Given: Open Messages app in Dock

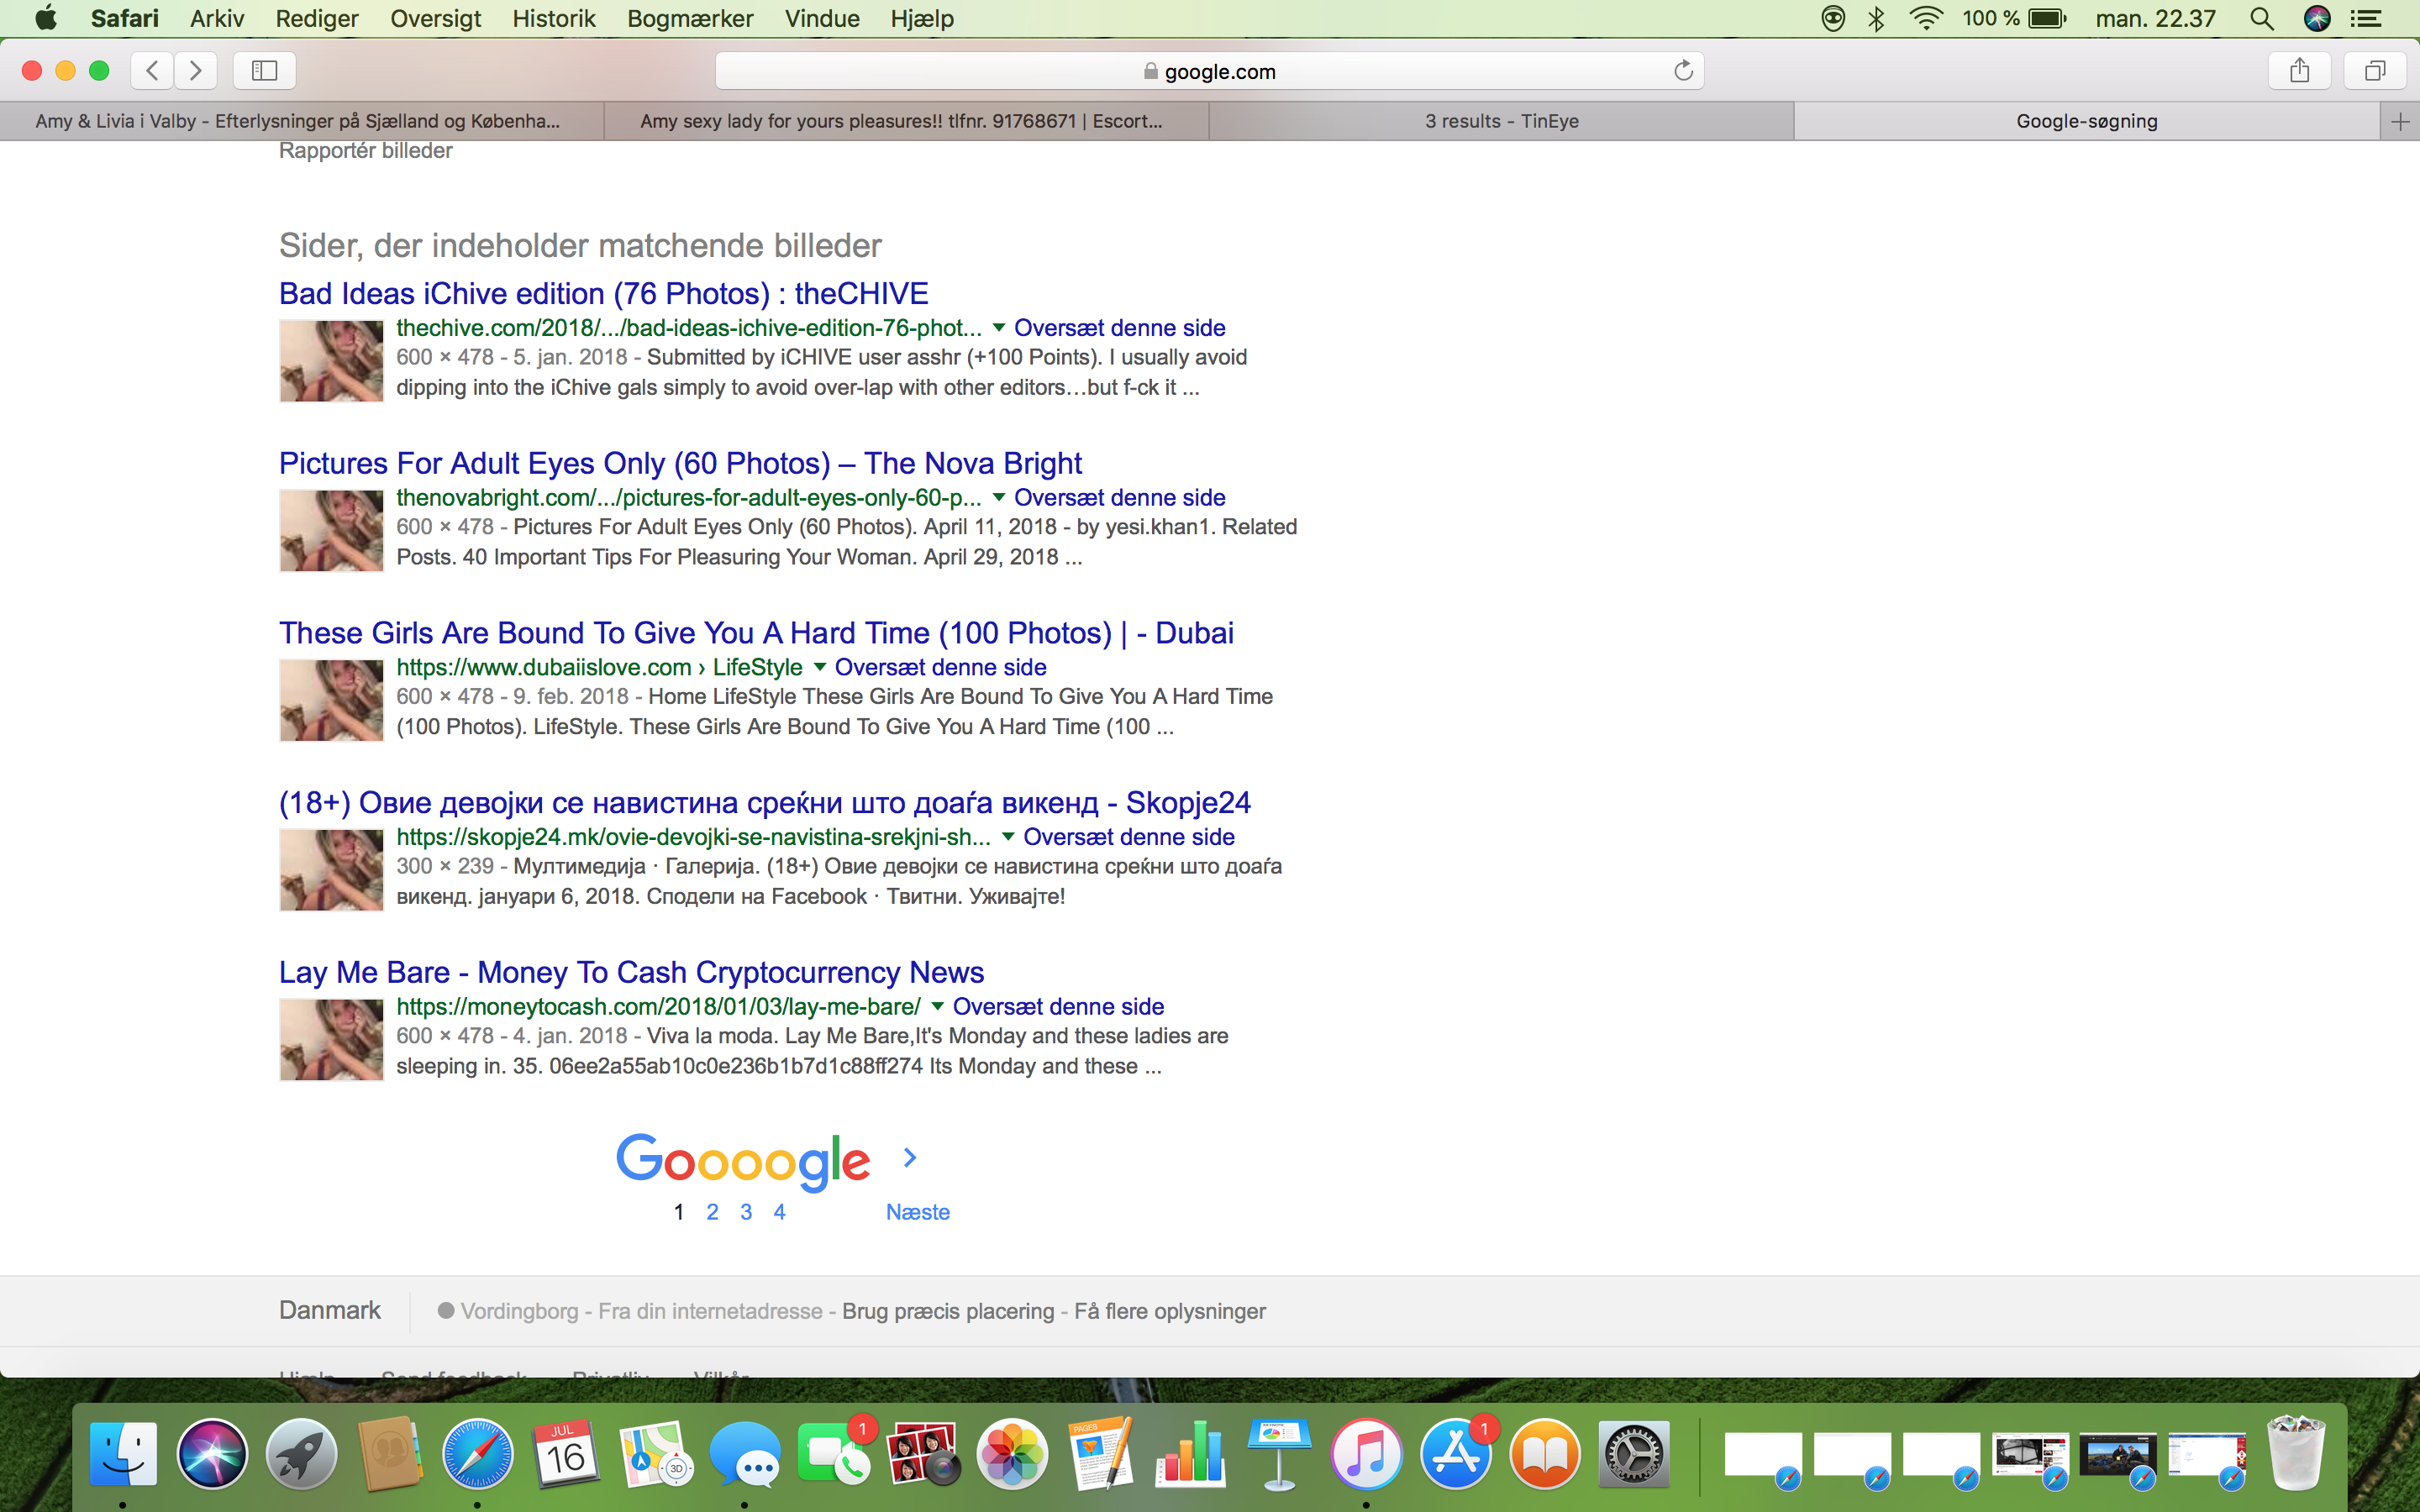Looking at the screenshot, I should 745,1453.
